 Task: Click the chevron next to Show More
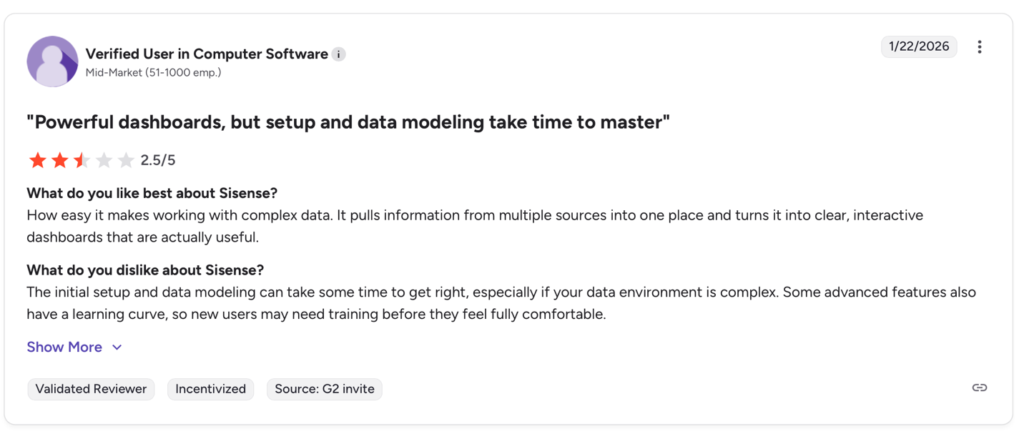117,347
